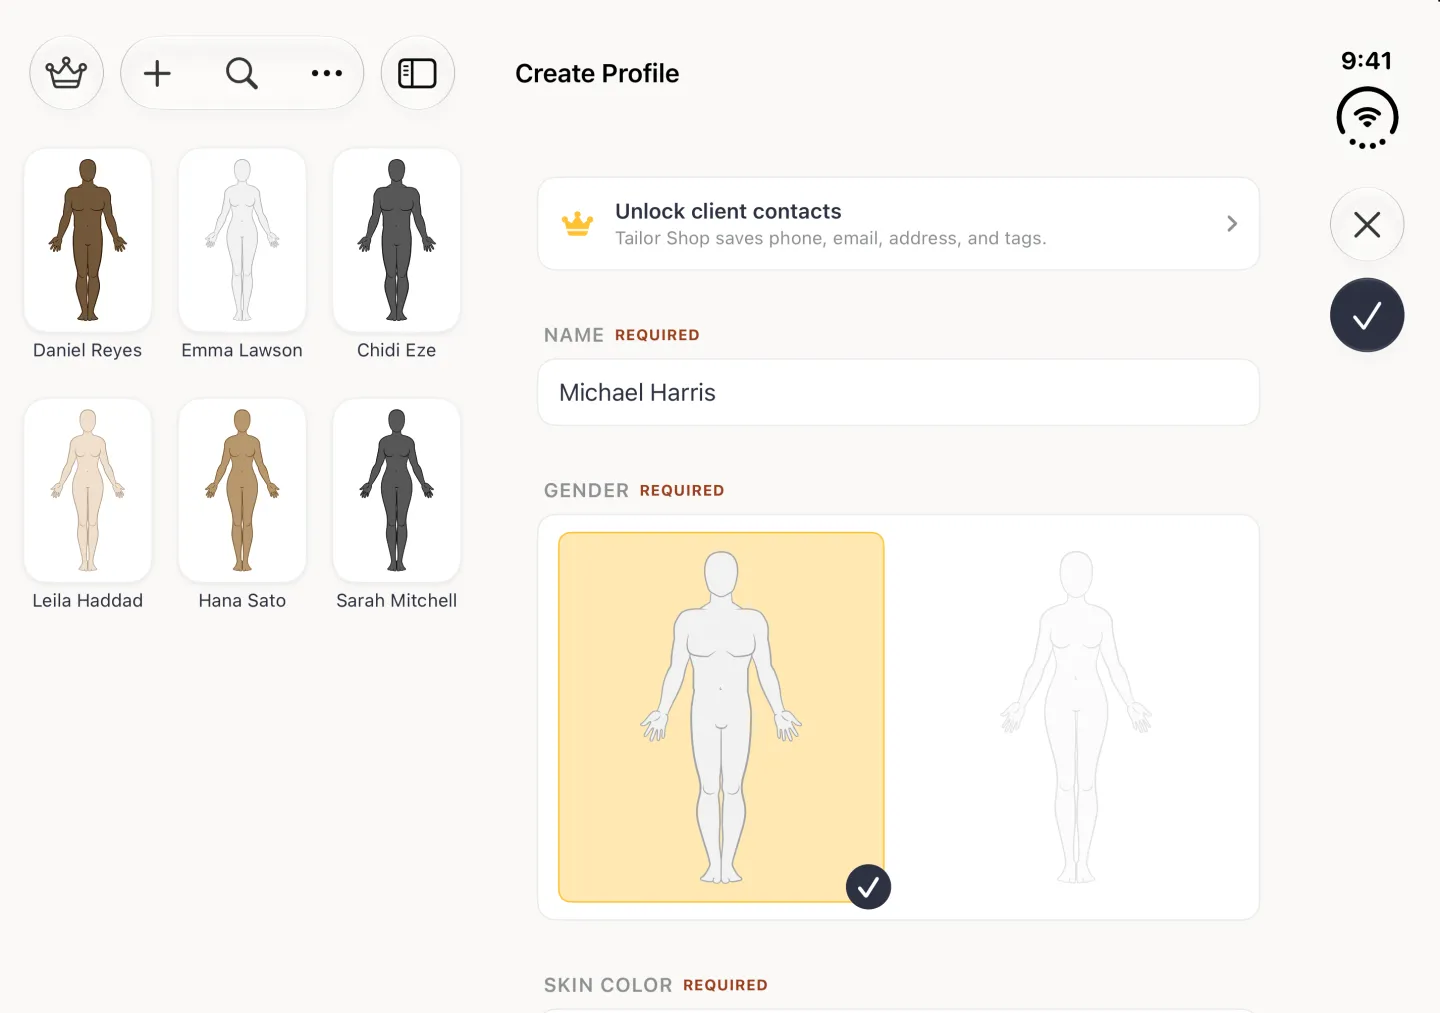Click the Hana Sato name label
Screen dimensions: 1440x1013
(x=242, y=600)
